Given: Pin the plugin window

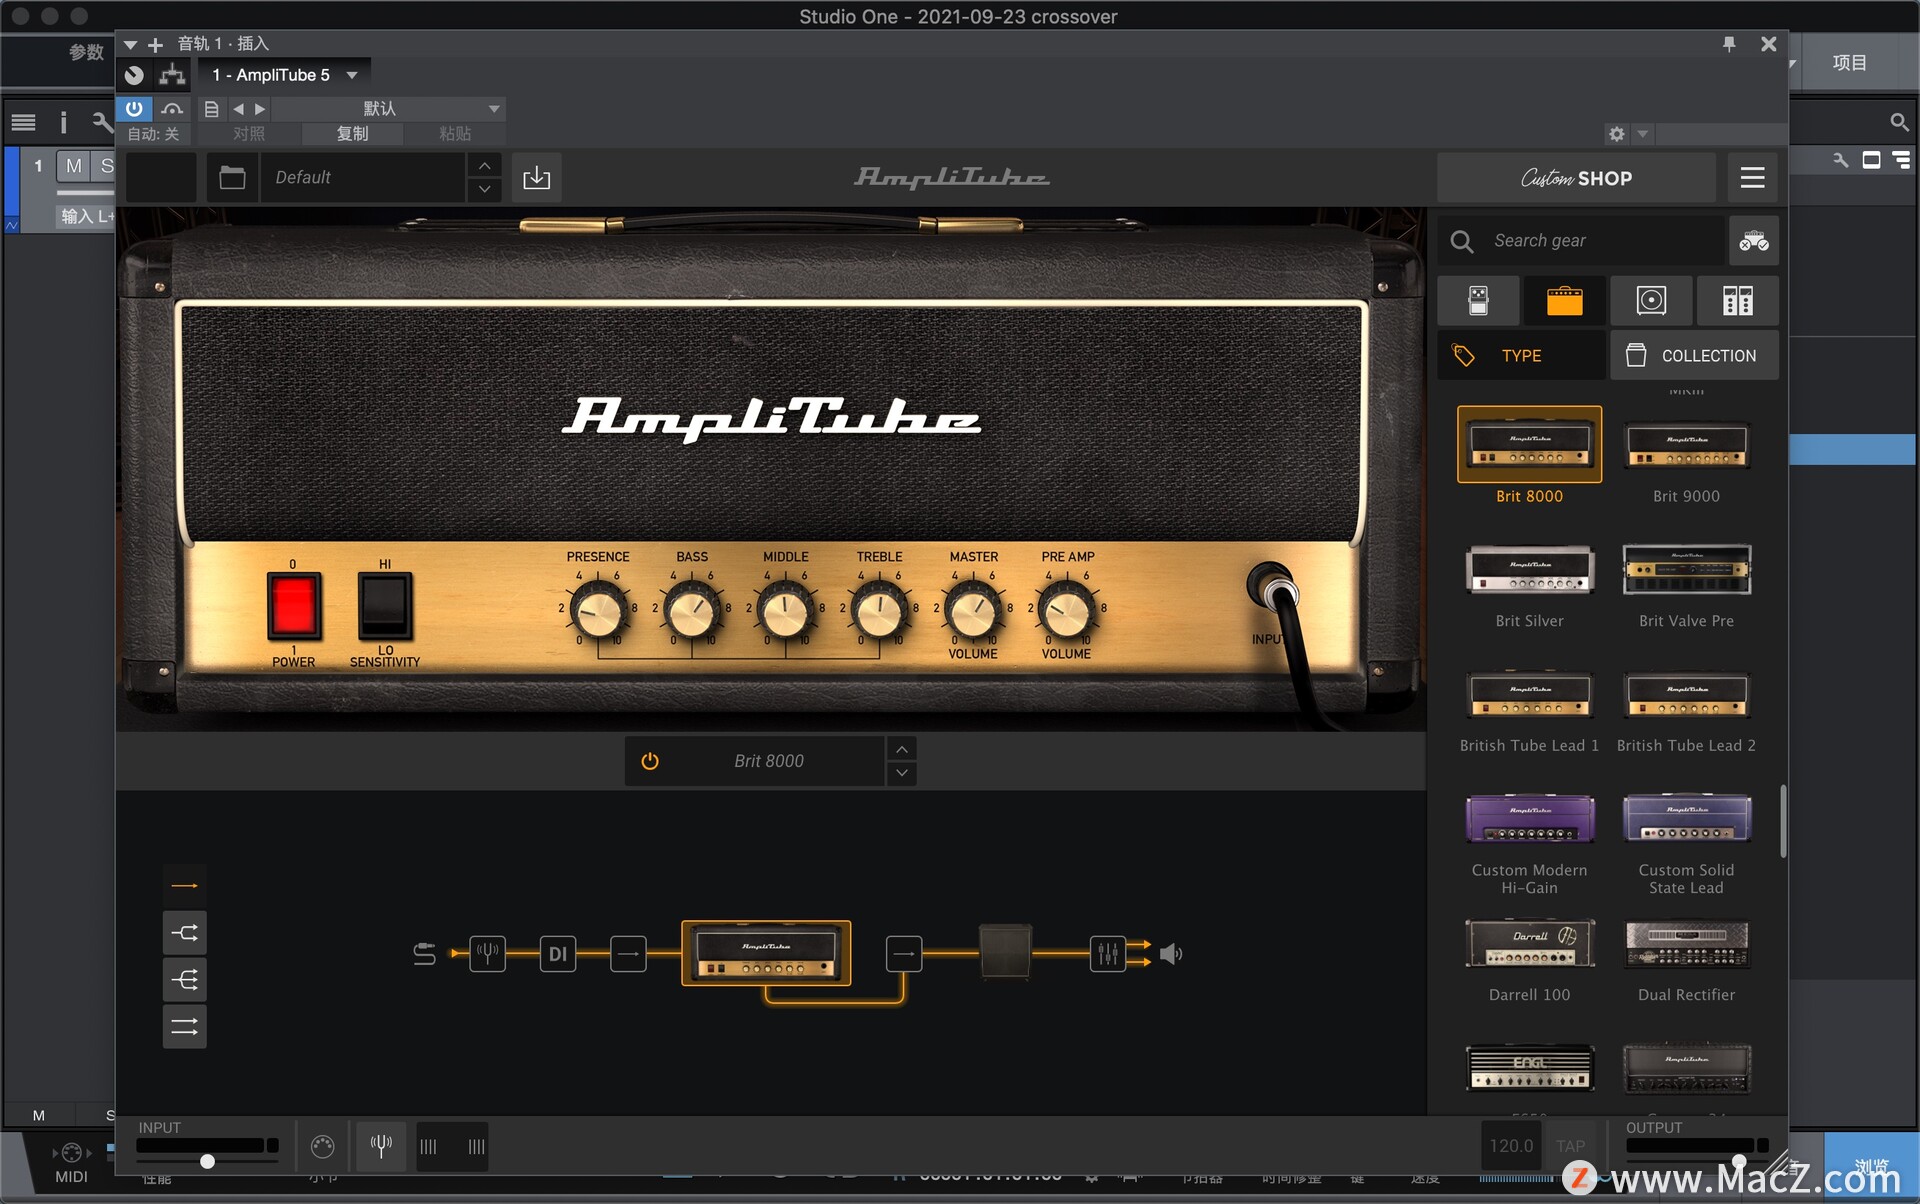Looking at the screenshot, I should pyautogui.click(x=1729, y=44).
